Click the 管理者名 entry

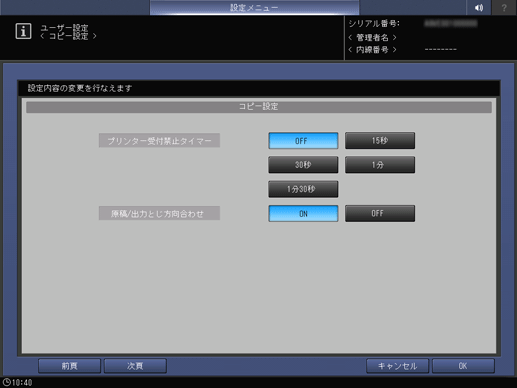coord(372,37)
